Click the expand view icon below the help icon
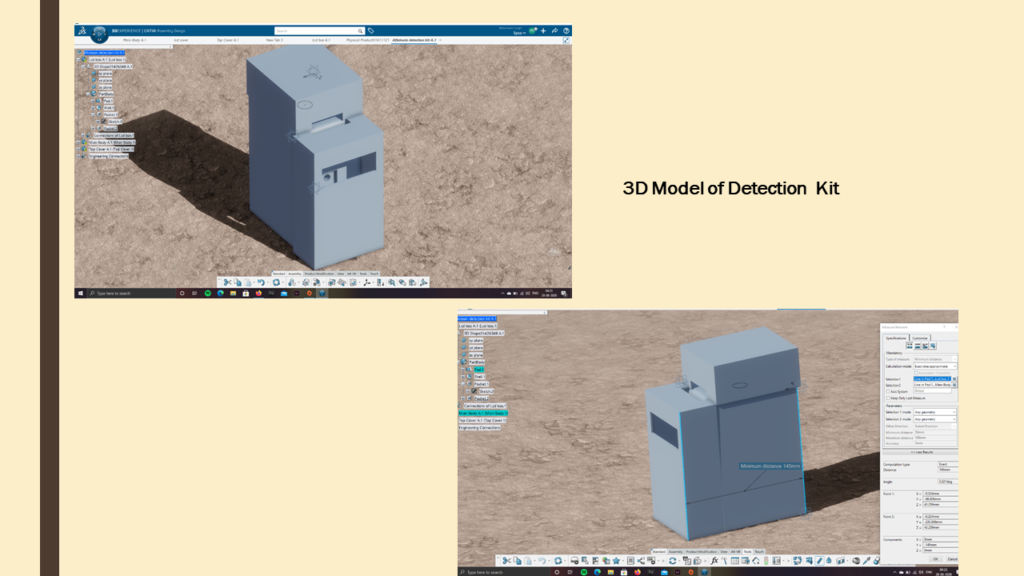The width and height of the screenshot is (1024, 576). [x=566, y=40]
